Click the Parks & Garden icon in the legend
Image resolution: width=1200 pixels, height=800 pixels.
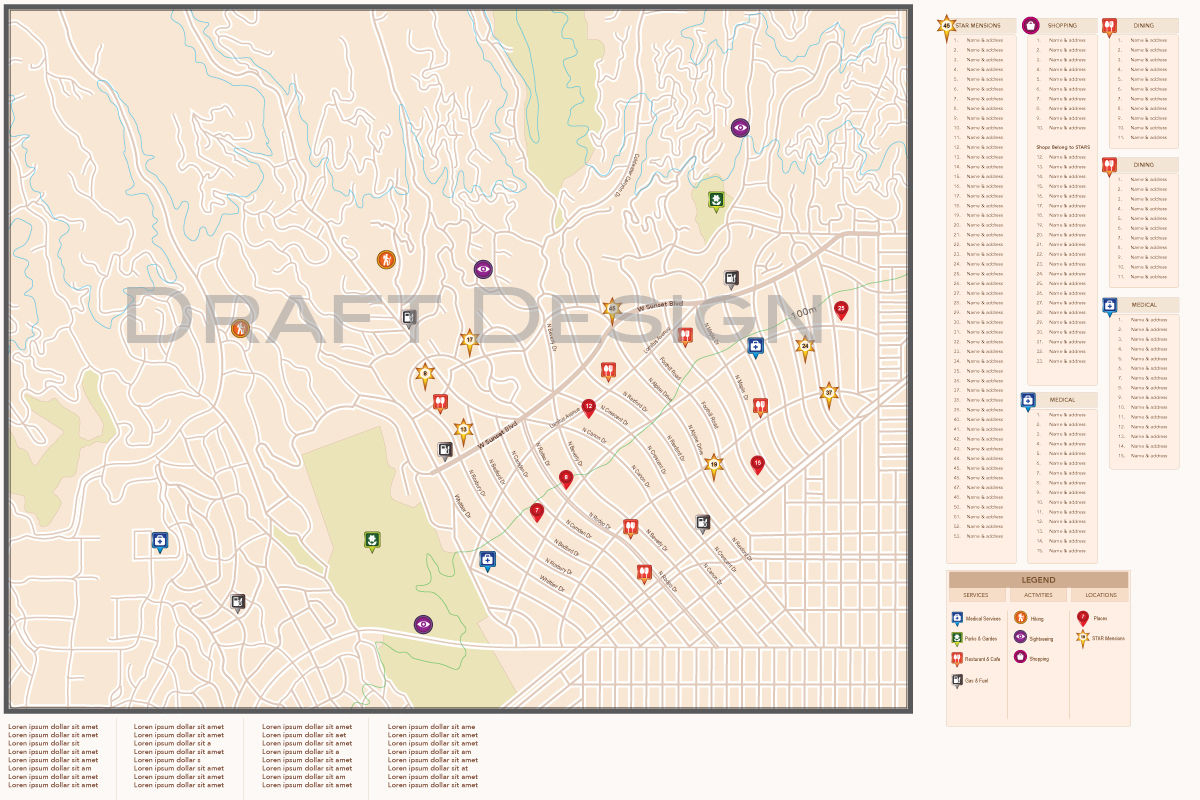(957, 638)
